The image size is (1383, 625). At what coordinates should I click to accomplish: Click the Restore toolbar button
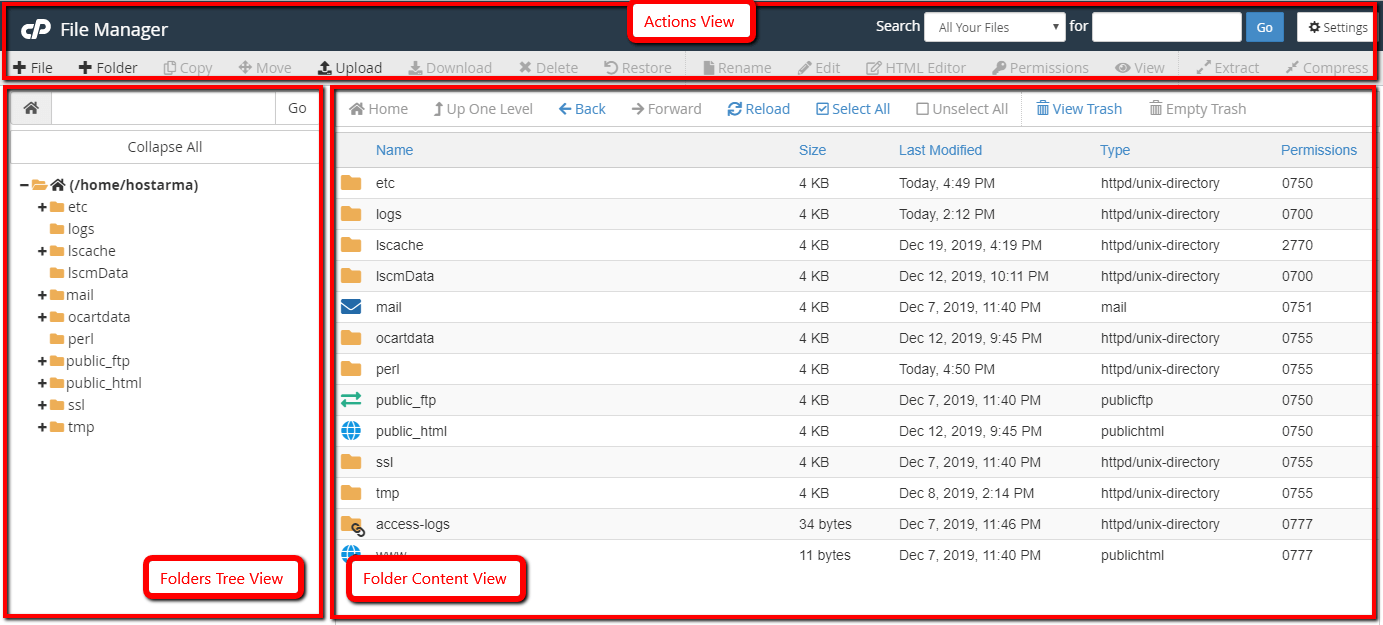pos(638,68)
